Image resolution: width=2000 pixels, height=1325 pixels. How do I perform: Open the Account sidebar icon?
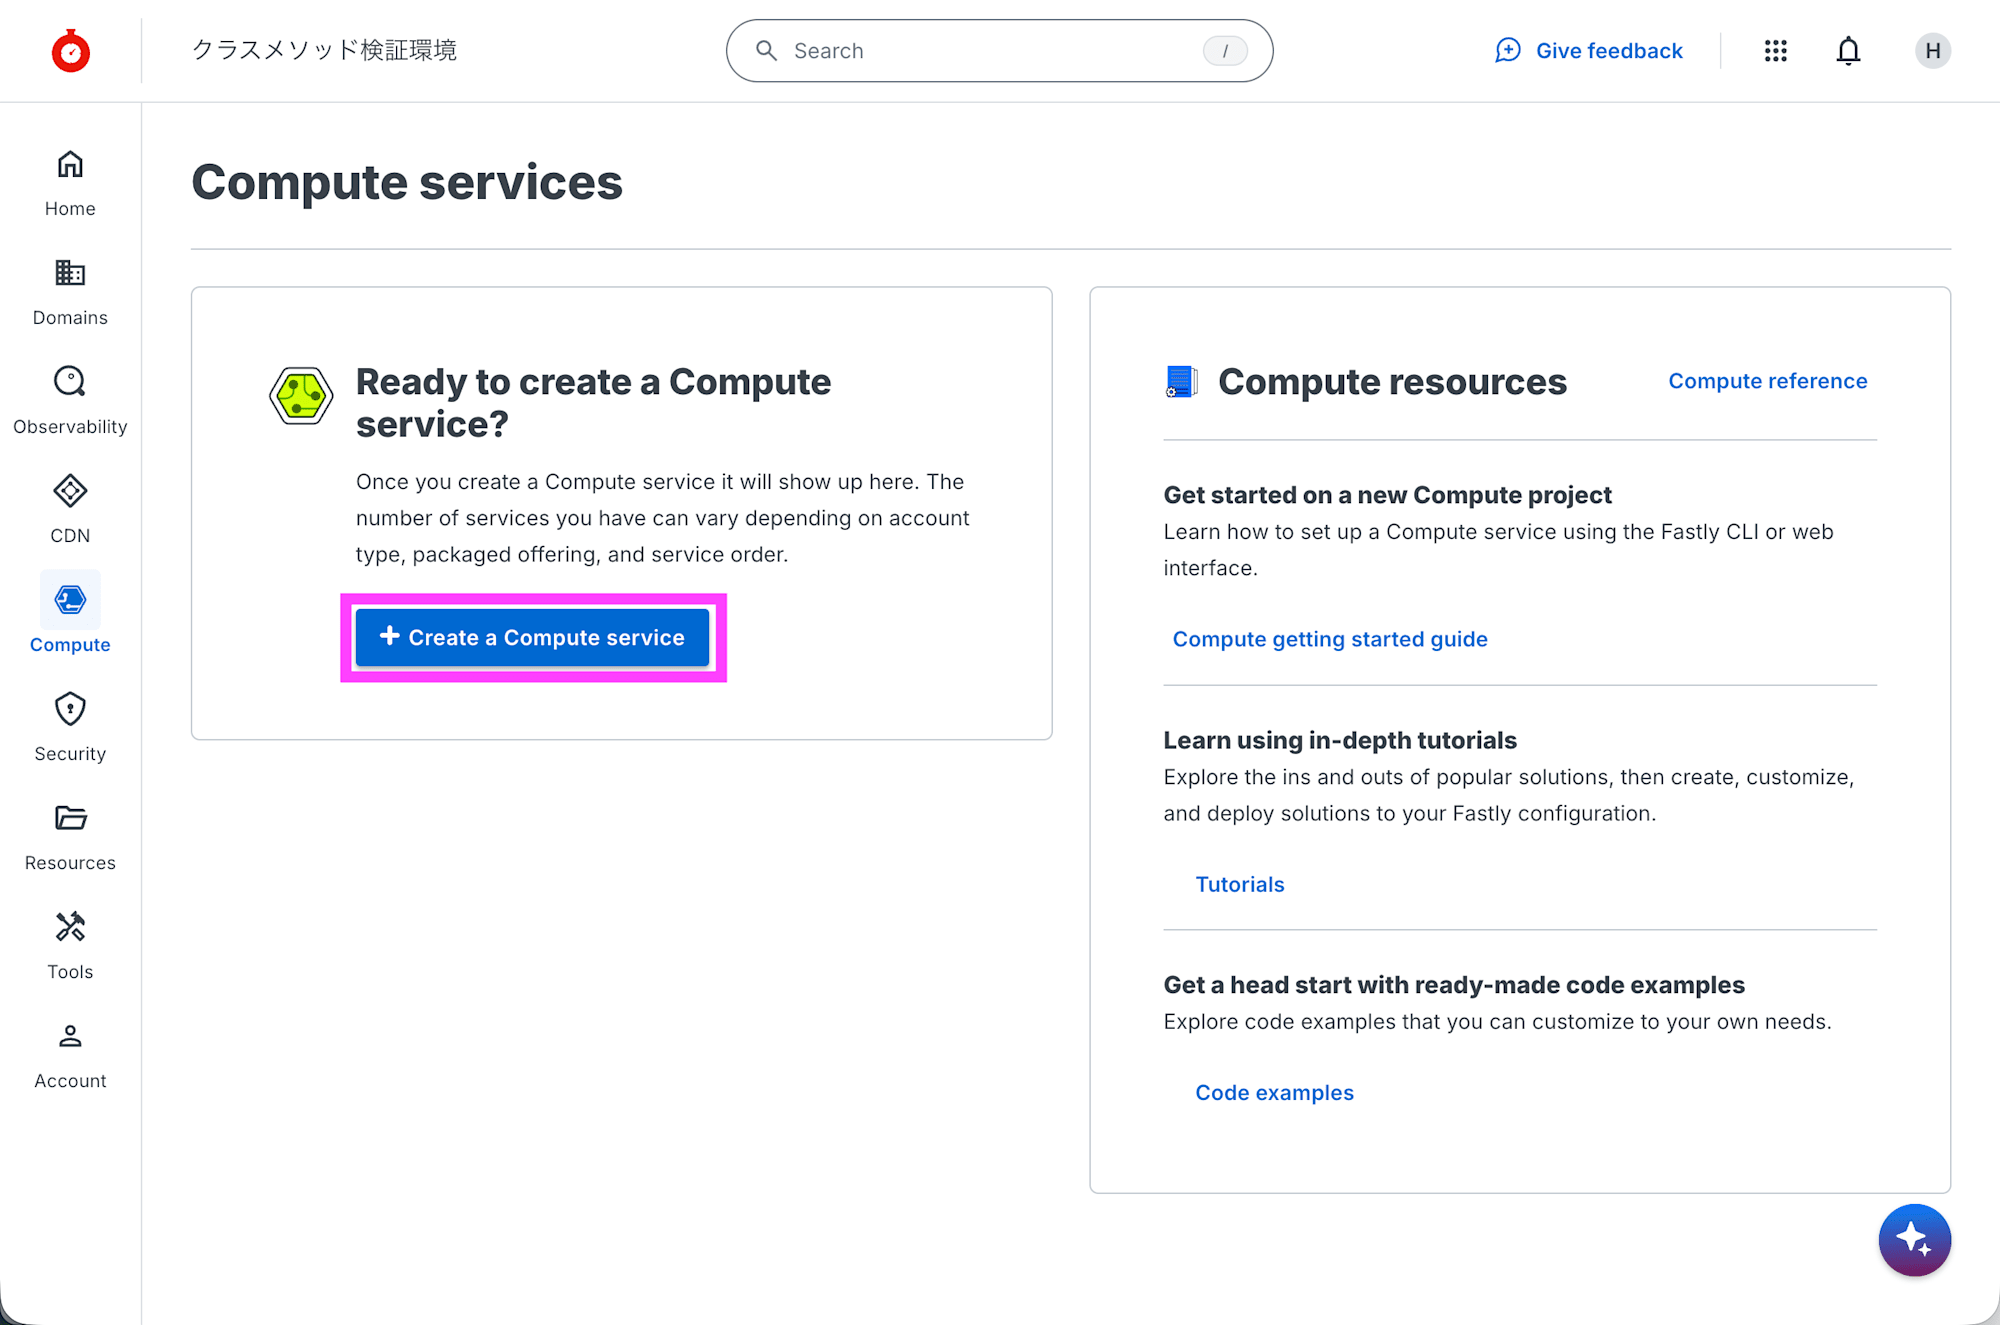point(70,1037)
